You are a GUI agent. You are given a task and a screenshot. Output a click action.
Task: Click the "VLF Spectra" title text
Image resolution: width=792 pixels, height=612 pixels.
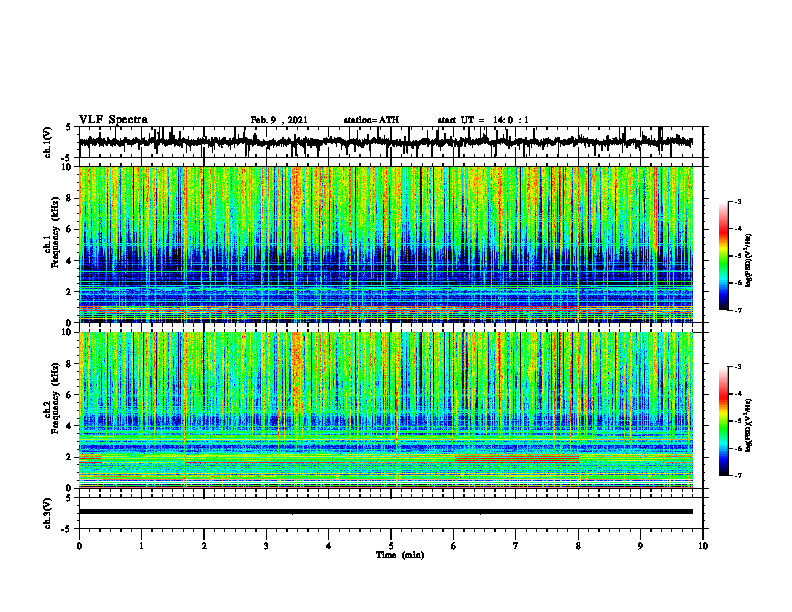(113, 120)
